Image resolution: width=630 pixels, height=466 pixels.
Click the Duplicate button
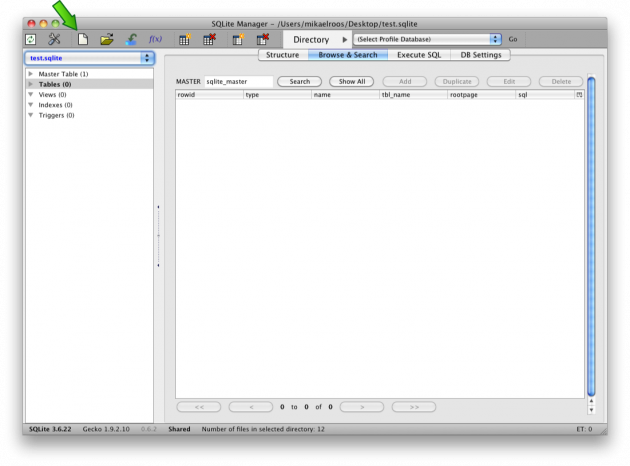457,82
